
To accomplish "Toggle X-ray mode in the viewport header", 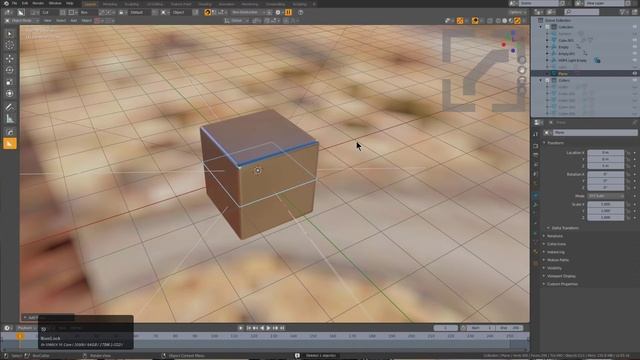I will pos(490,20).
